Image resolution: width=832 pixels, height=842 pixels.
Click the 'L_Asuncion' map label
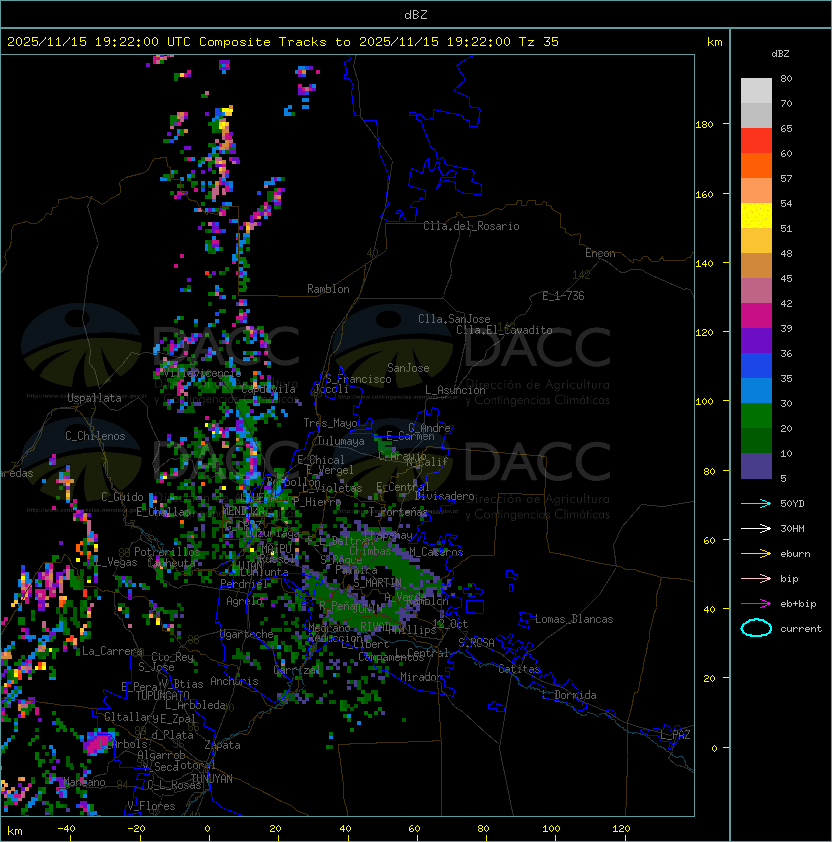[x=455, y=390]
